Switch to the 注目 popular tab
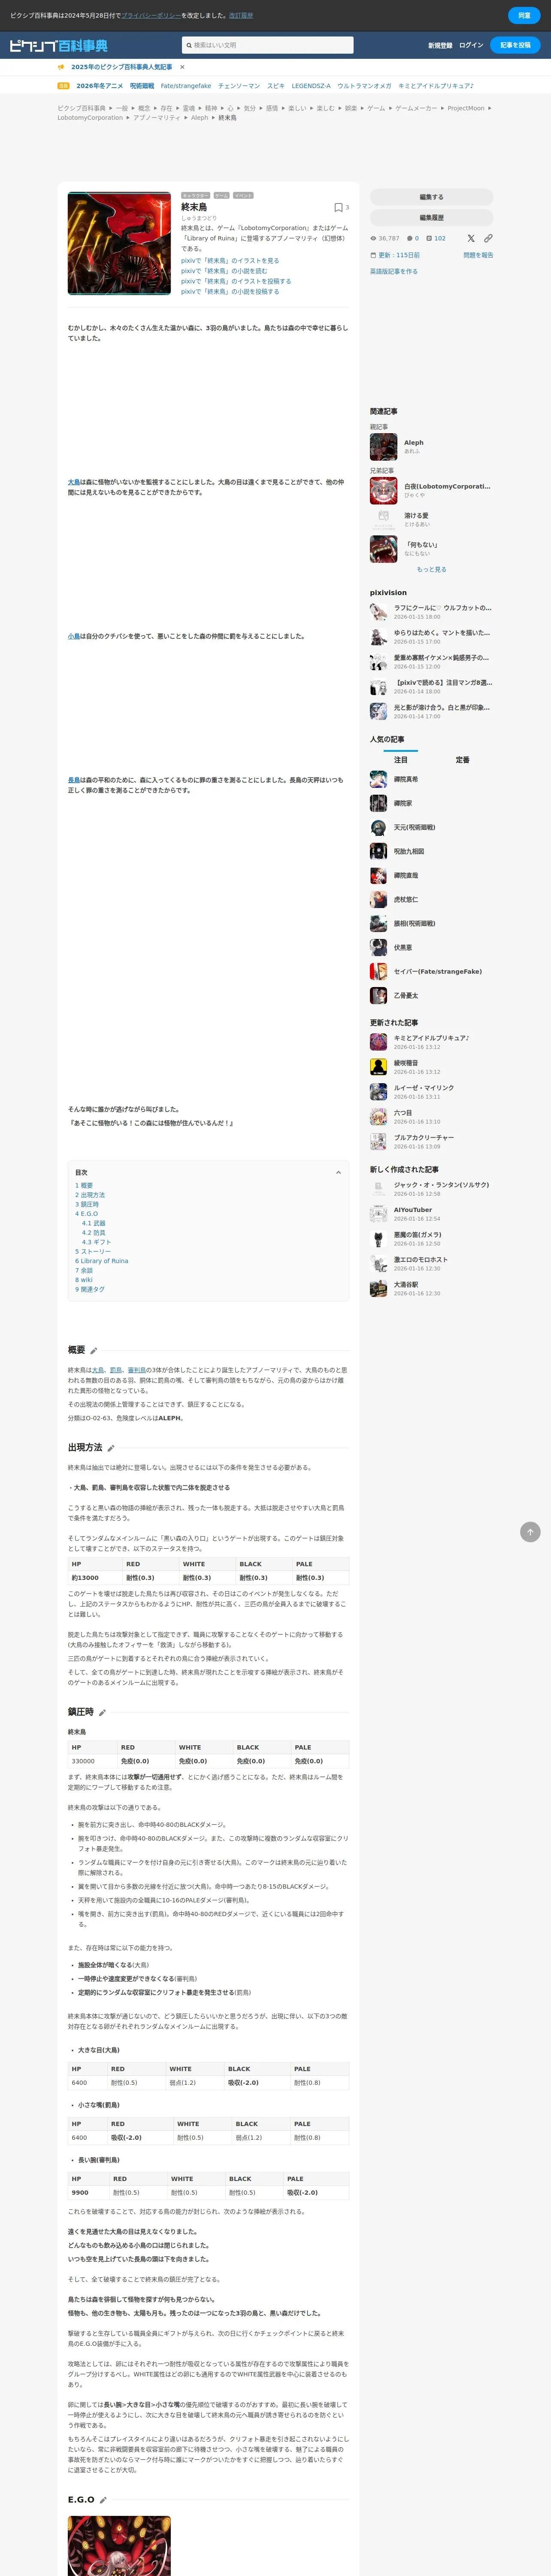The image size is (551, 2576). tap(401, 760)
